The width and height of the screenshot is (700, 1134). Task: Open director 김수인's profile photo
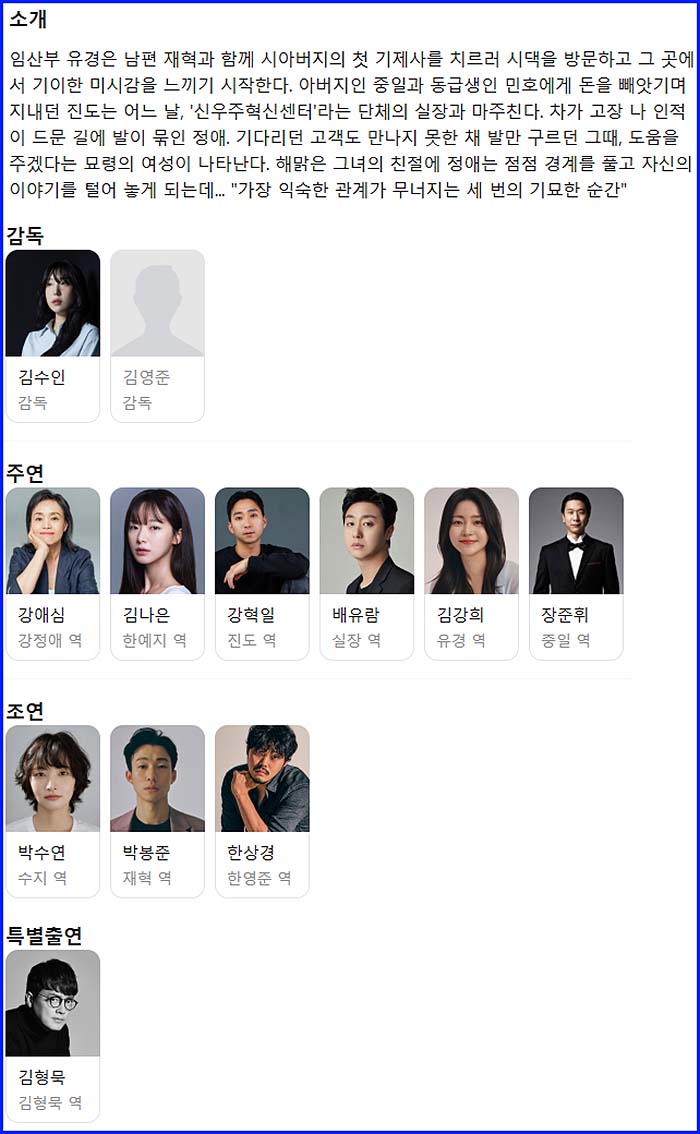point(53,303)
